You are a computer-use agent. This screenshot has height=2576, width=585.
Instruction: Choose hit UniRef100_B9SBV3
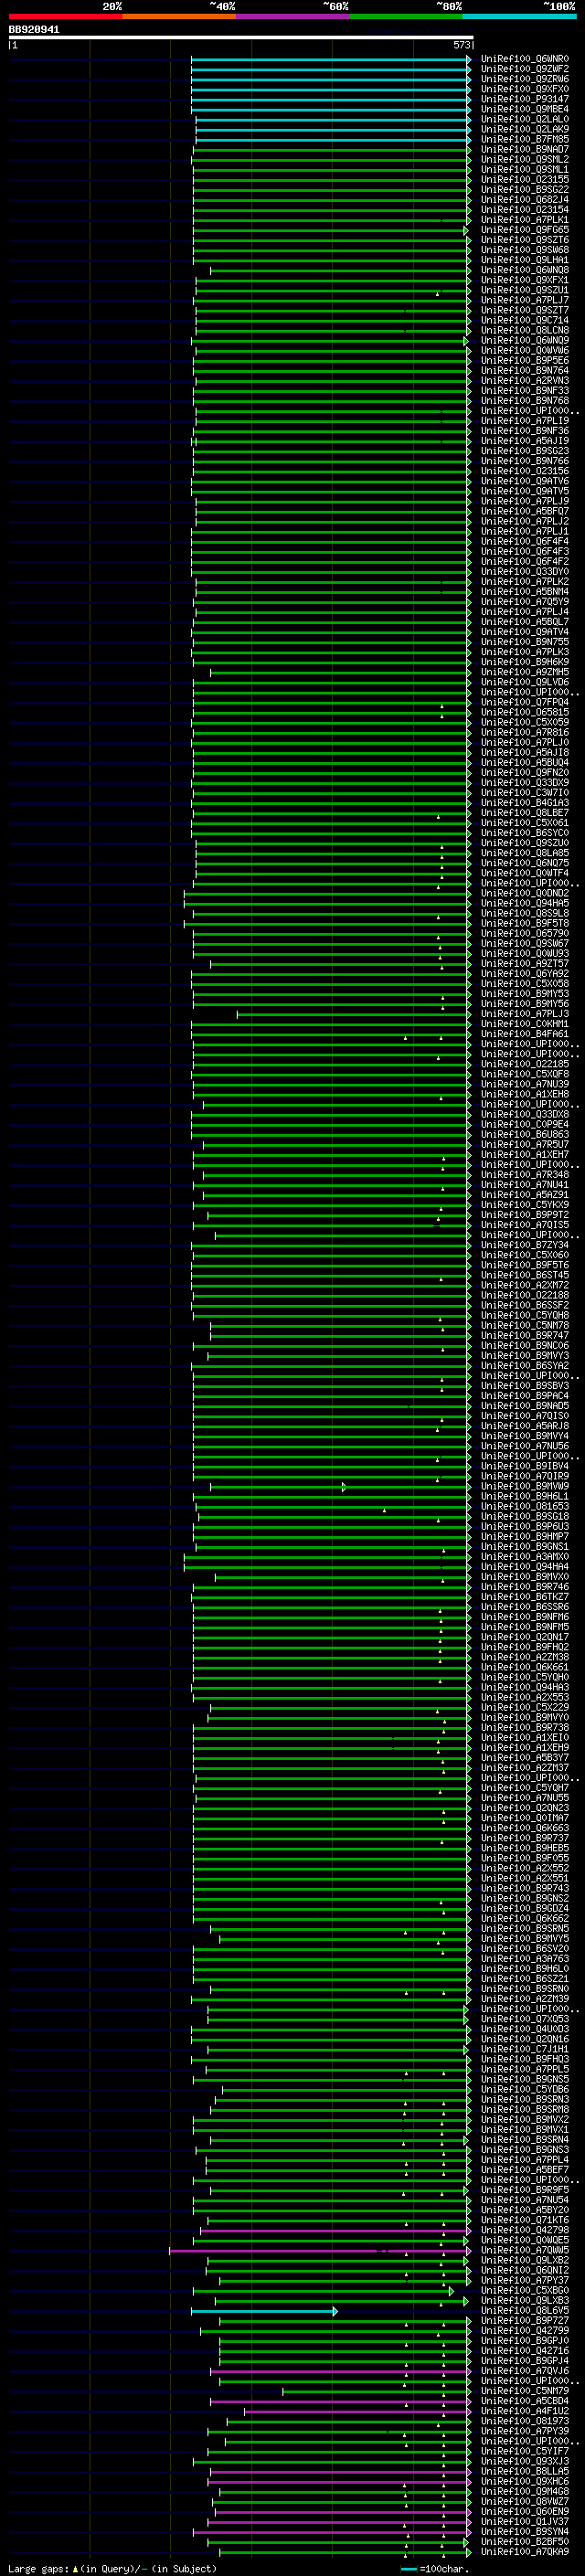524,1386
